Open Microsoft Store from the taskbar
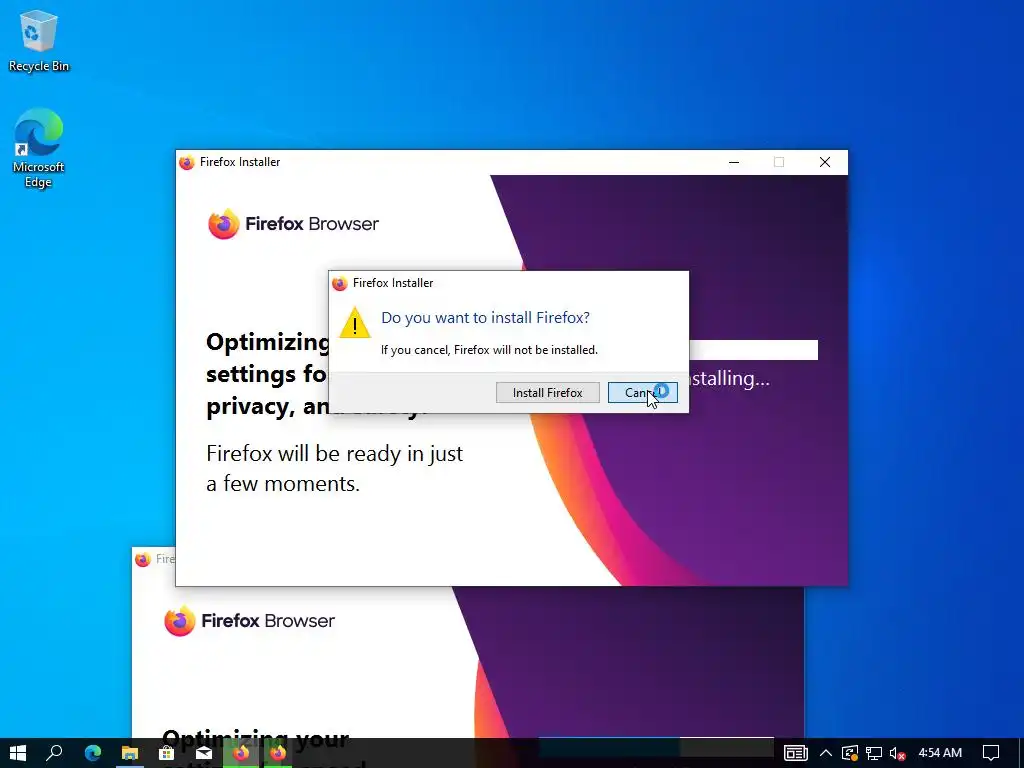1024x768 pixels. [x=167, y=753]
